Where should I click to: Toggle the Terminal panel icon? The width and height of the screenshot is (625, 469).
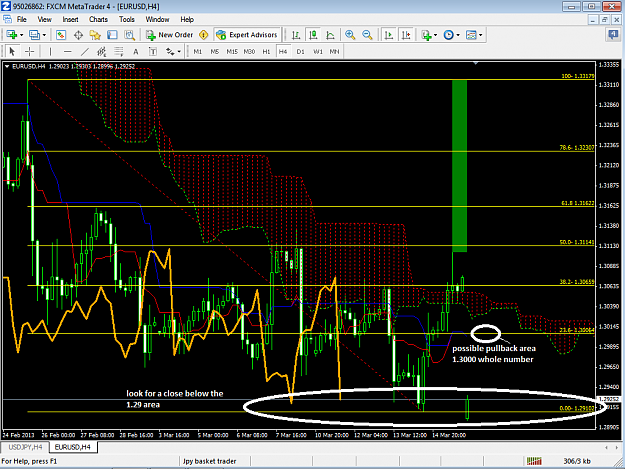click(112, 35)
